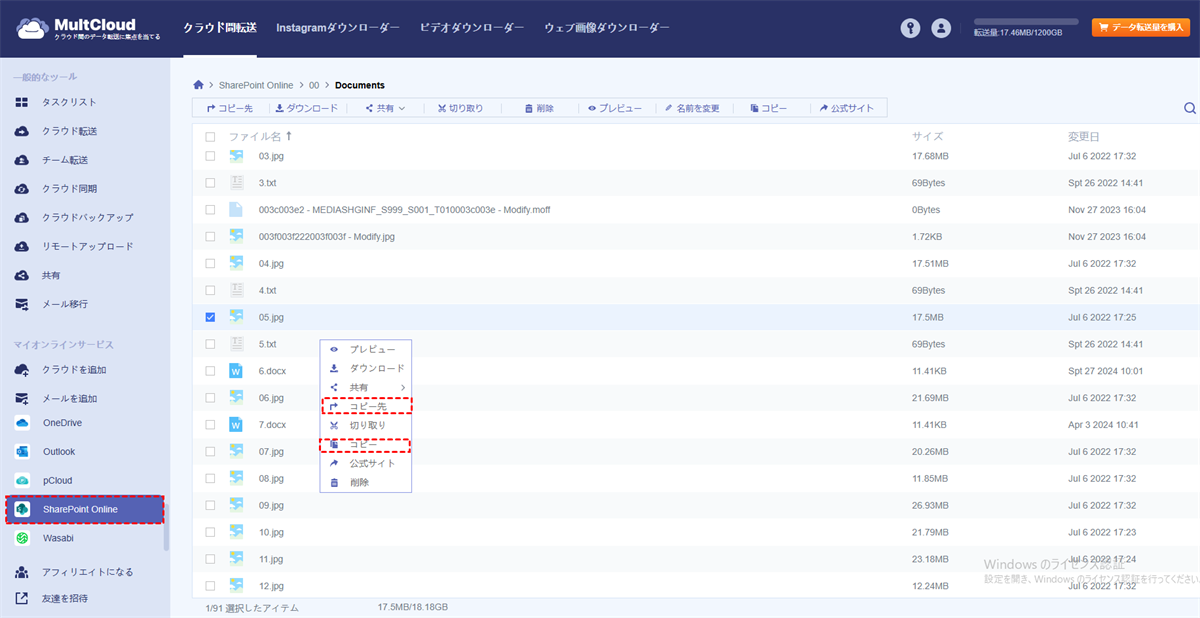Open Team Transfer (チーム転送) icon
The image size is (1200, 618).
(x=21, y=160)
